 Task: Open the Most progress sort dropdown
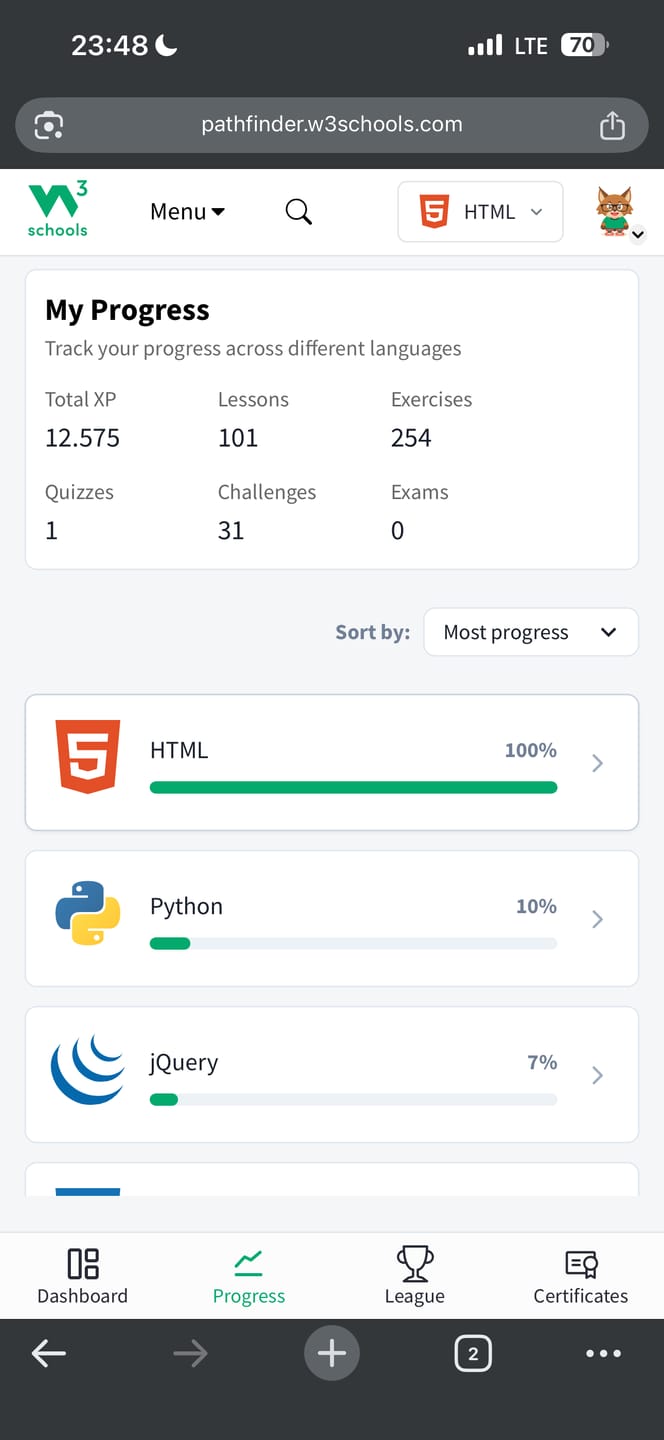click(531, 632)
